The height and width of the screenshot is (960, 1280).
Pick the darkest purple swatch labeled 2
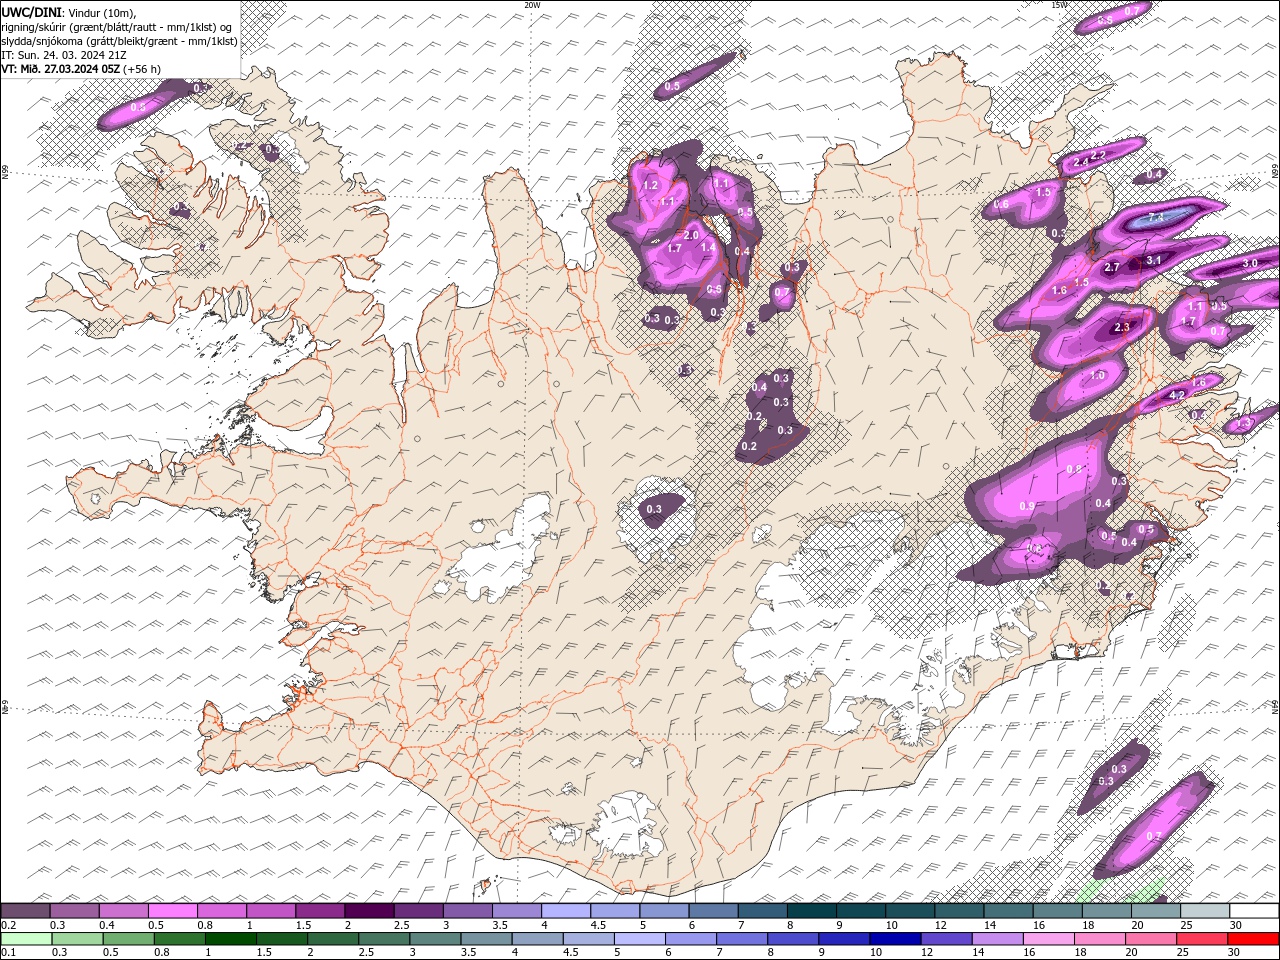tap(369, 911)
